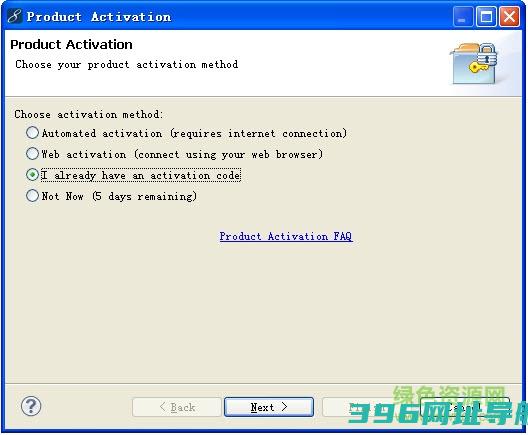Click the padlock and key header icon
The width and height of the screenshot is (528, 435).
click(x=474, y=63)
